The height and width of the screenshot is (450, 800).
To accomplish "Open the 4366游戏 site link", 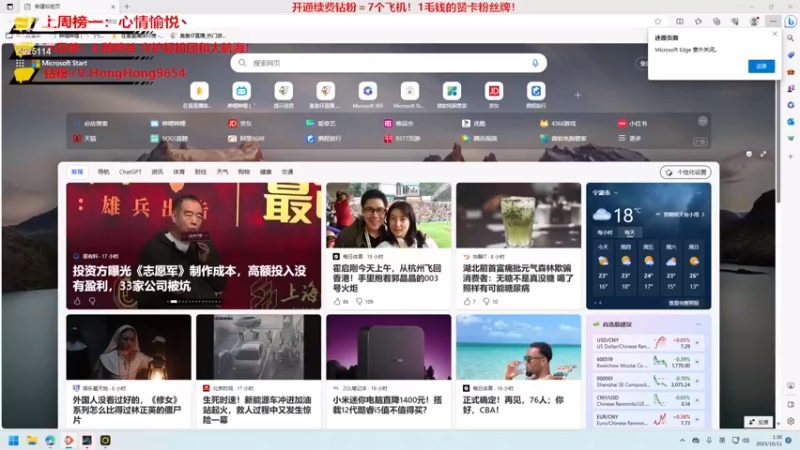I will click(x=558, y=123).
